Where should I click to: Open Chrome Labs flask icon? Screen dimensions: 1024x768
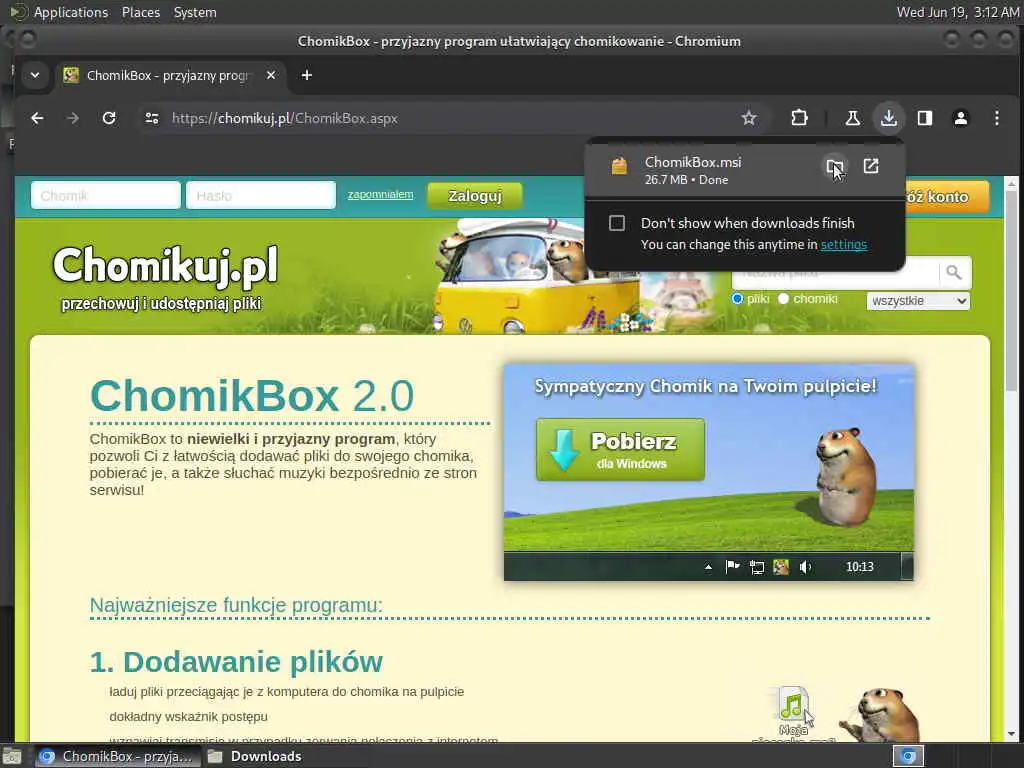click(x=852, y=118)
